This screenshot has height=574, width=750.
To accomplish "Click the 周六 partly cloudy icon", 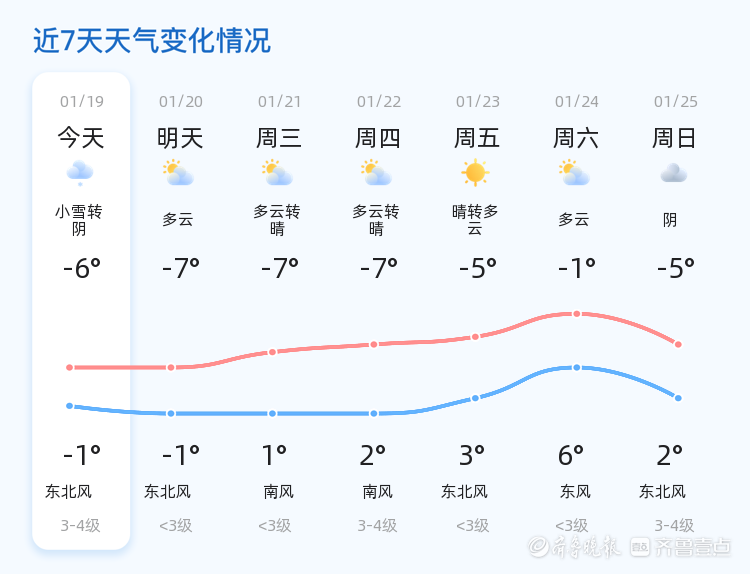I will [x=574, y=173].
